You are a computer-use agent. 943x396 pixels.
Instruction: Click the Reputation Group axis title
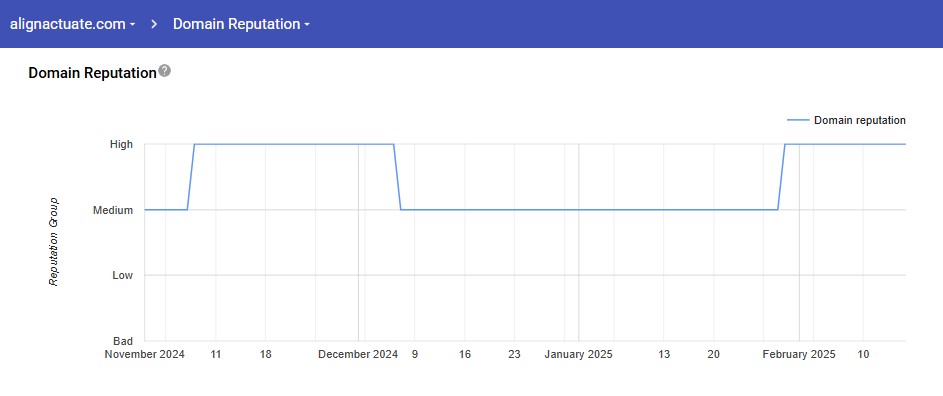[x=54, y=241]
